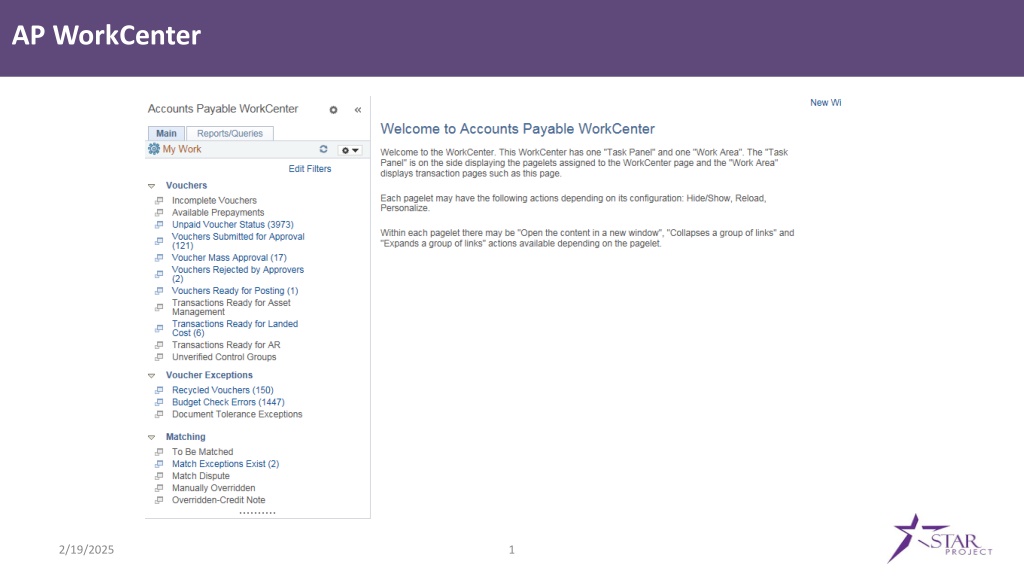Open new-window icon beside Budget Check Errors
Screen dimensions: 1024x576
tap(159, 402)
